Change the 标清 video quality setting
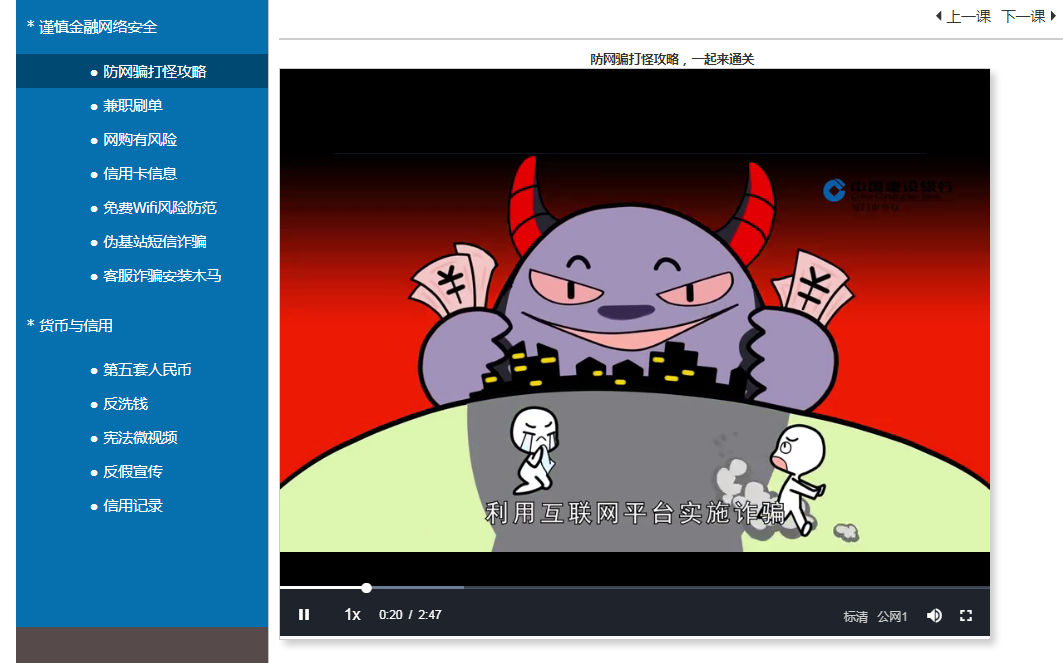The image size is (1063, 663). (855, 617)
